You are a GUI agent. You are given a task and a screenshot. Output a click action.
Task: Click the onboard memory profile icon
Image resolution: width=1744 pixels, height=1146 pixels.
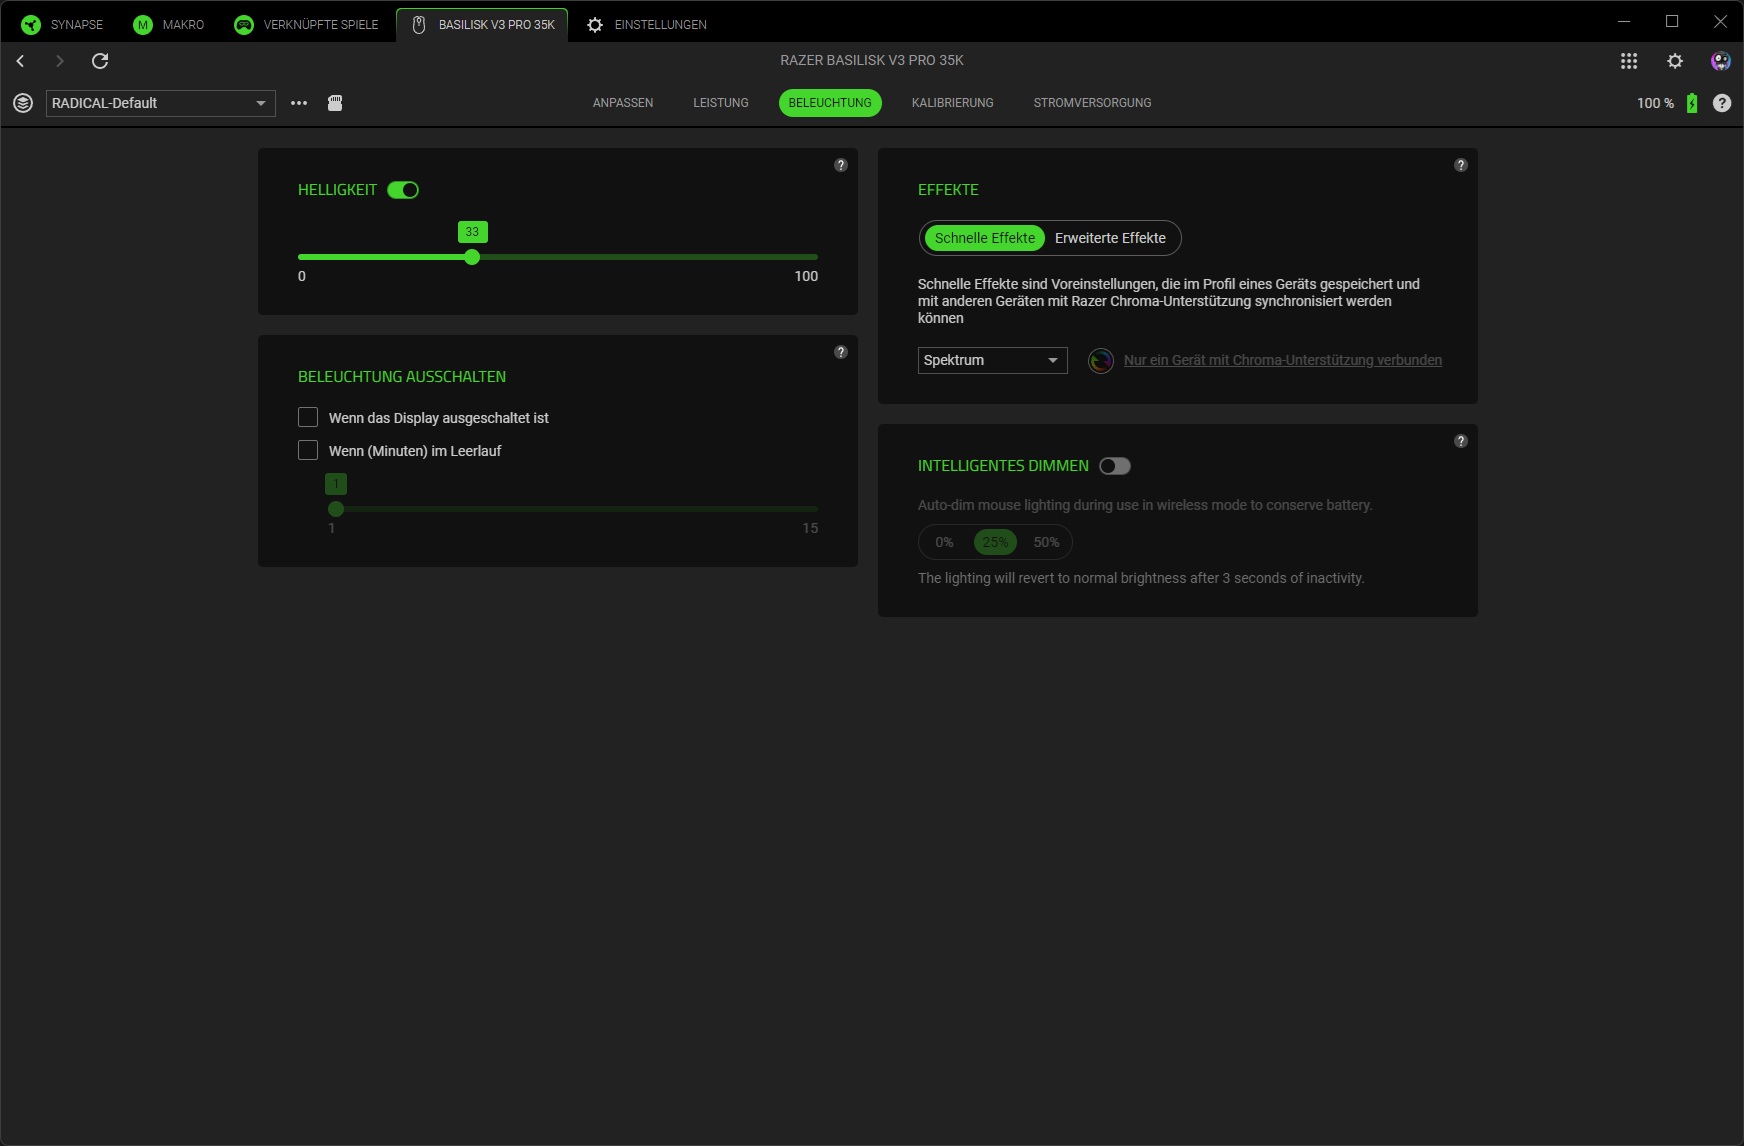click(x=335, y=103)
